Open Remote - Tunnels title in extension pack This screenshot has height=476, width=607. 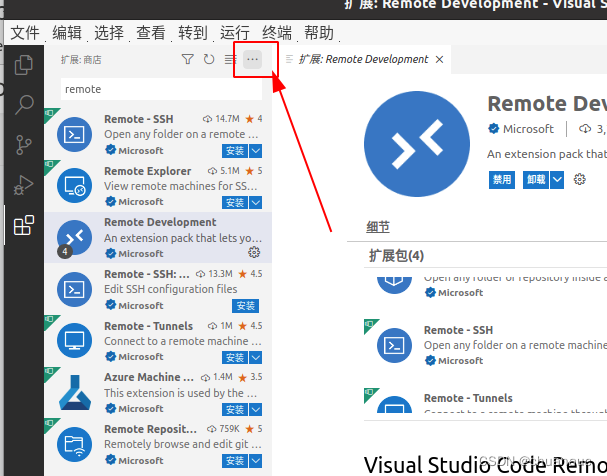(468, 398)
